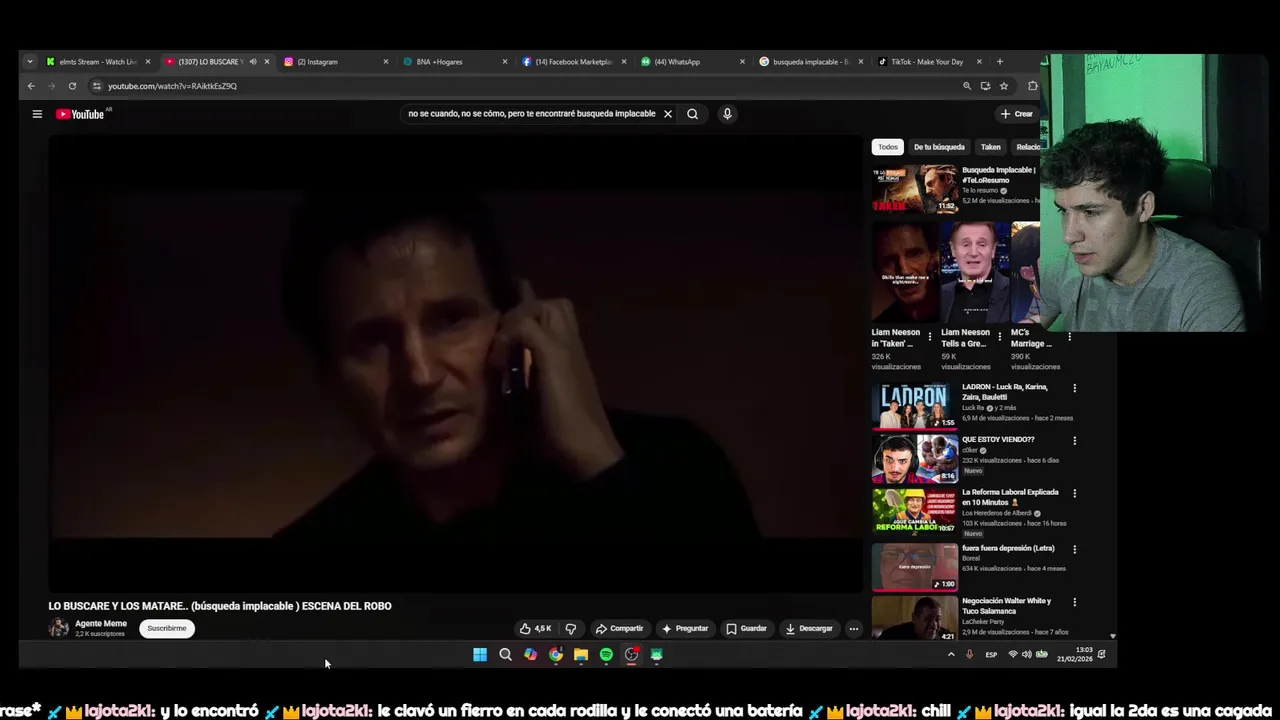The height and width of the screenshot is (720, 1280).
Task: Open Liam Neeson in 'Taken' short
Action: point(904,272)
